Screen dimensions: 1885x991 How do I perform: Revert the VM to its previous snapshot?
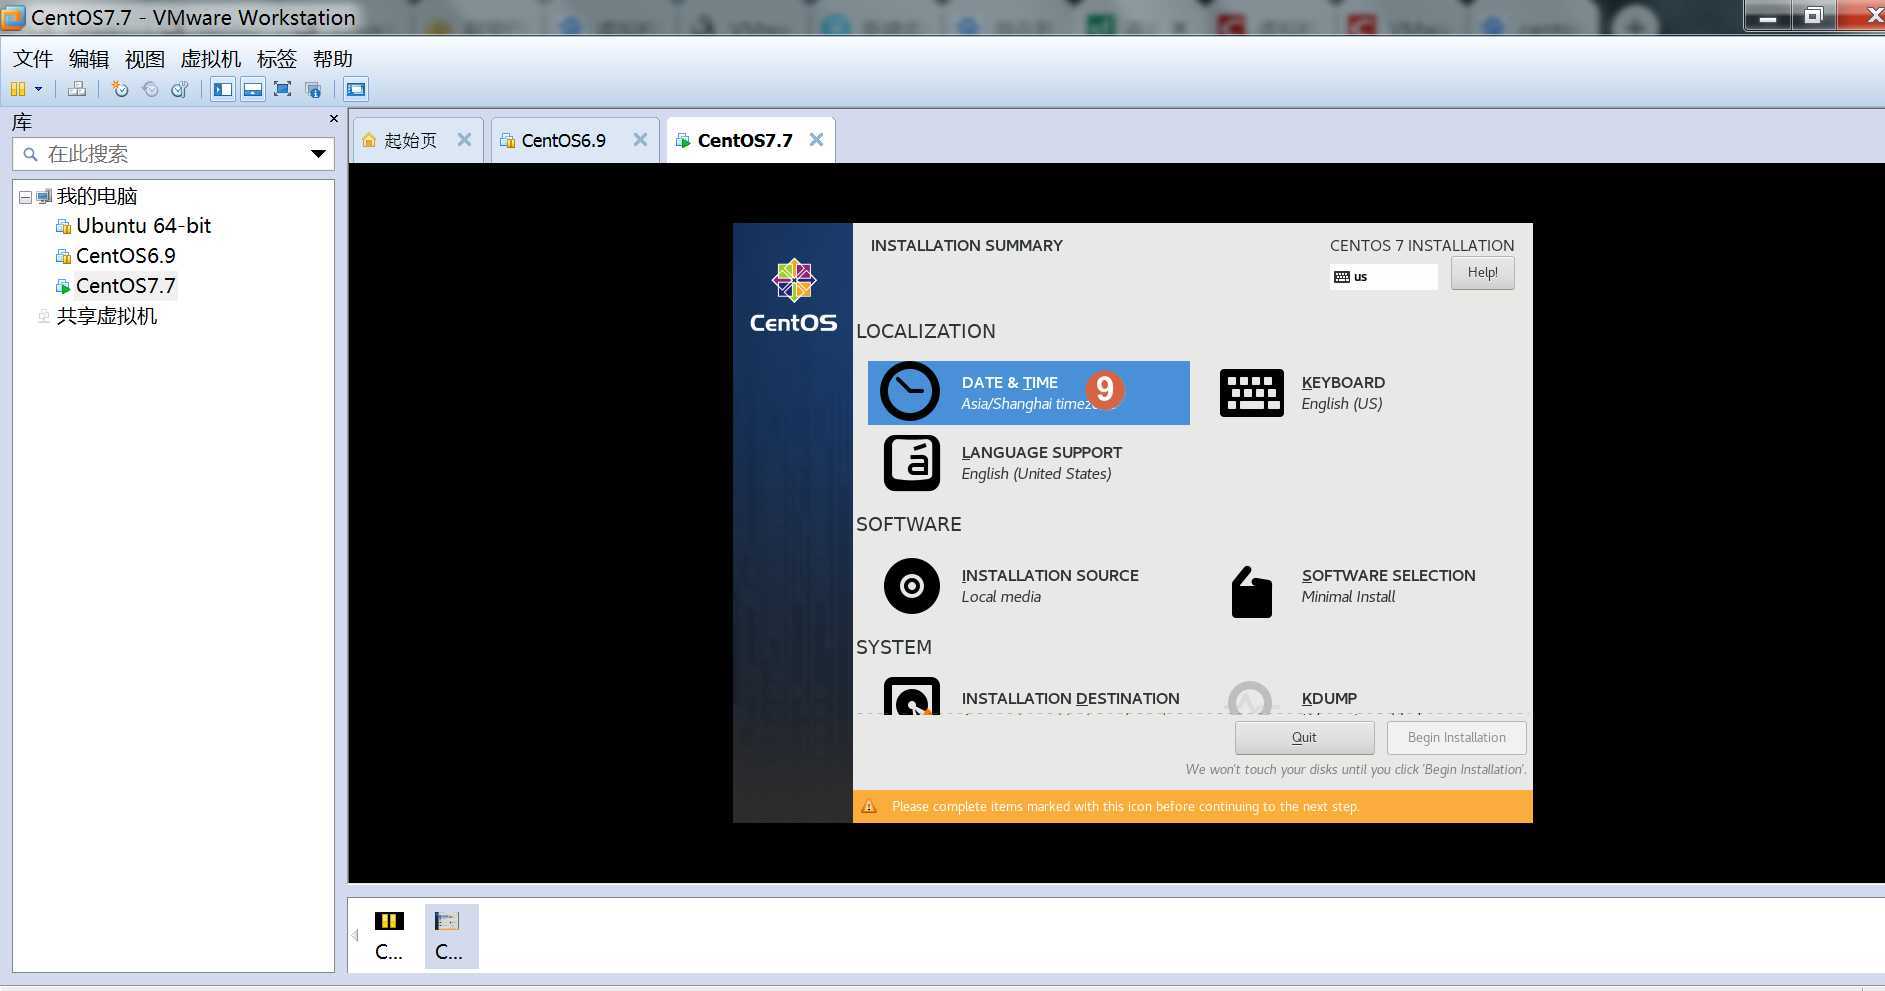pyautogui.click(x=150, y=89)
